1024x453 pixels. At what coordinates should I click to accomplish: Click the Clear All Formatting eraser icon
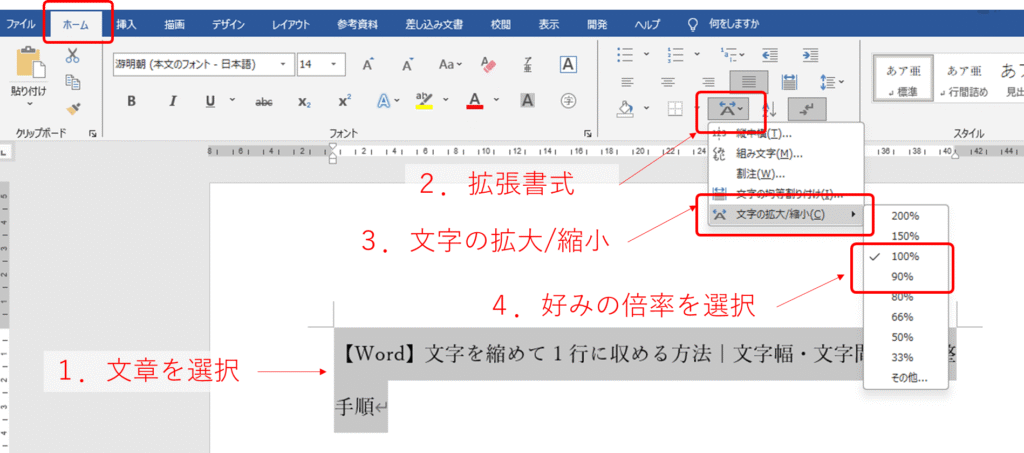[488, 64]
